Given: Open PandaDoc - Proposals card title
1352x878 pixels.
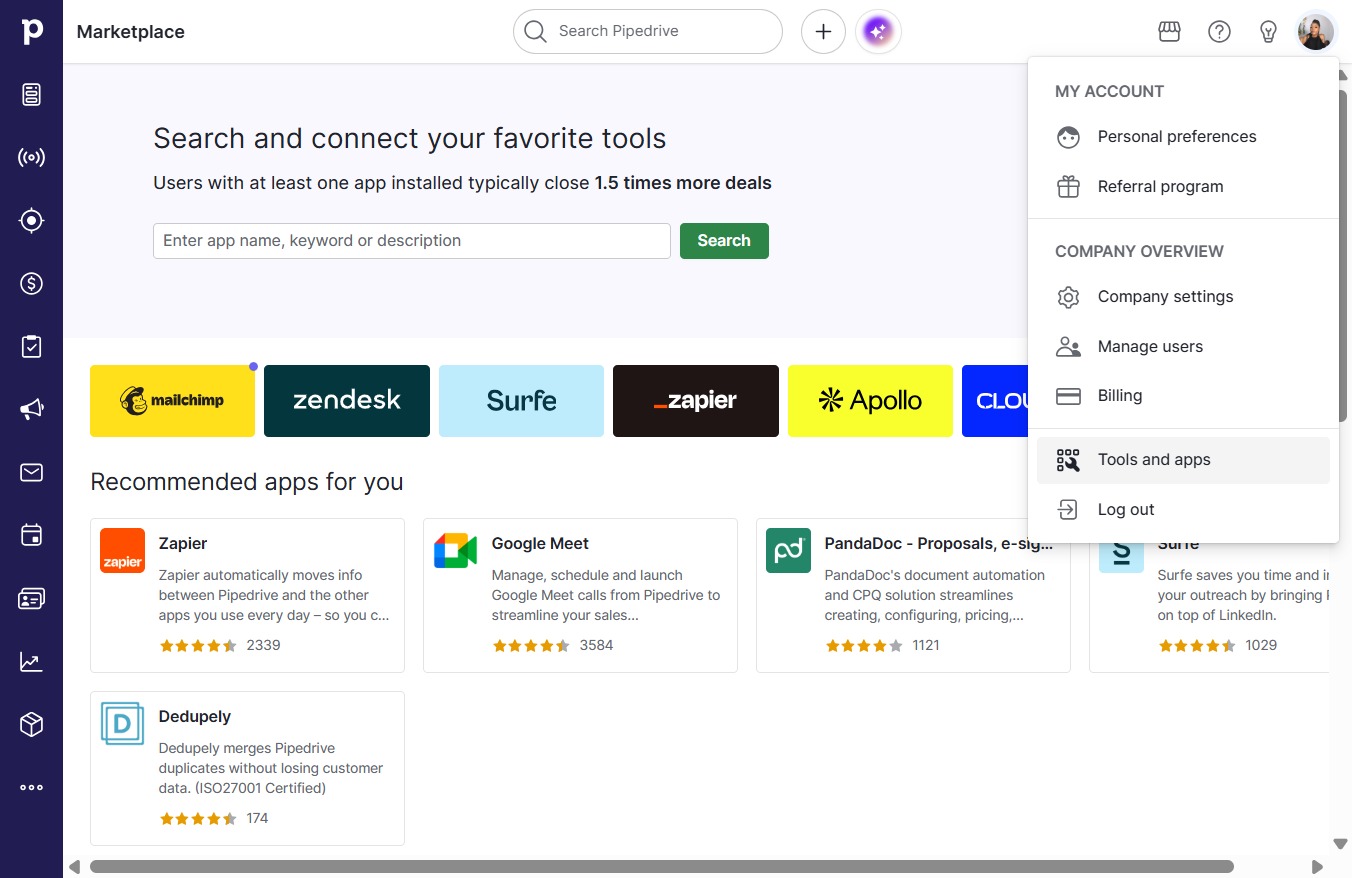Looking at the screenshot, I should pyautogui.click(x=938, y=544).
